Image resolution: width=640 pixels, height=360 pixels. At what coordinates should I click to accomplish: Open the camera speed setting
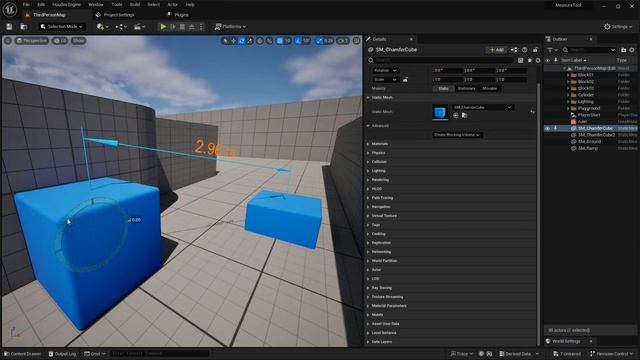point(343,41)
